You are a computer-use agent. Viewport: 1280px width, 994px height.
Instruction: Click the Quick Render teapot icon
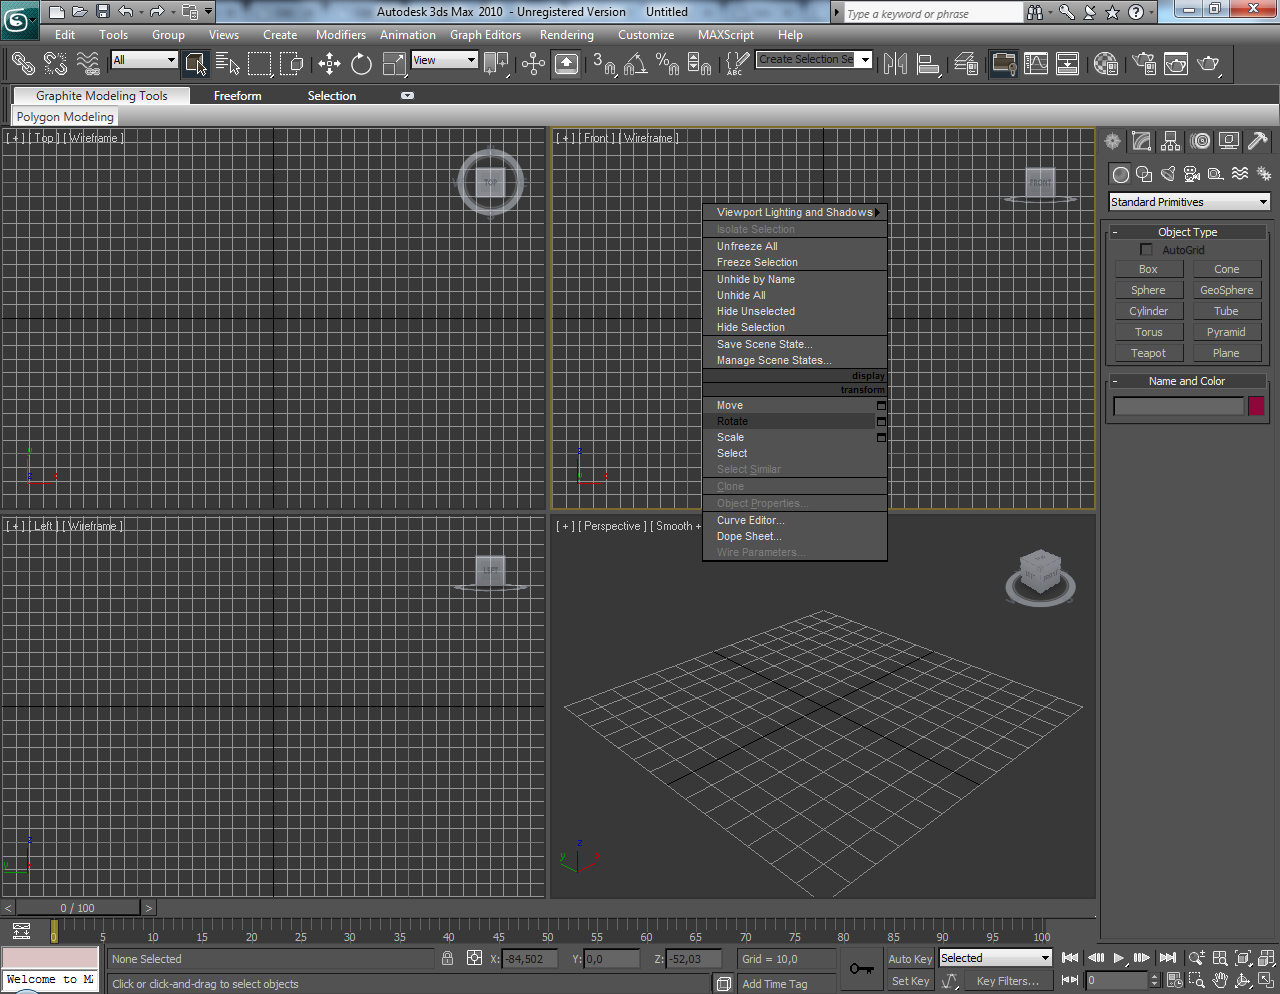(1209, 64)
